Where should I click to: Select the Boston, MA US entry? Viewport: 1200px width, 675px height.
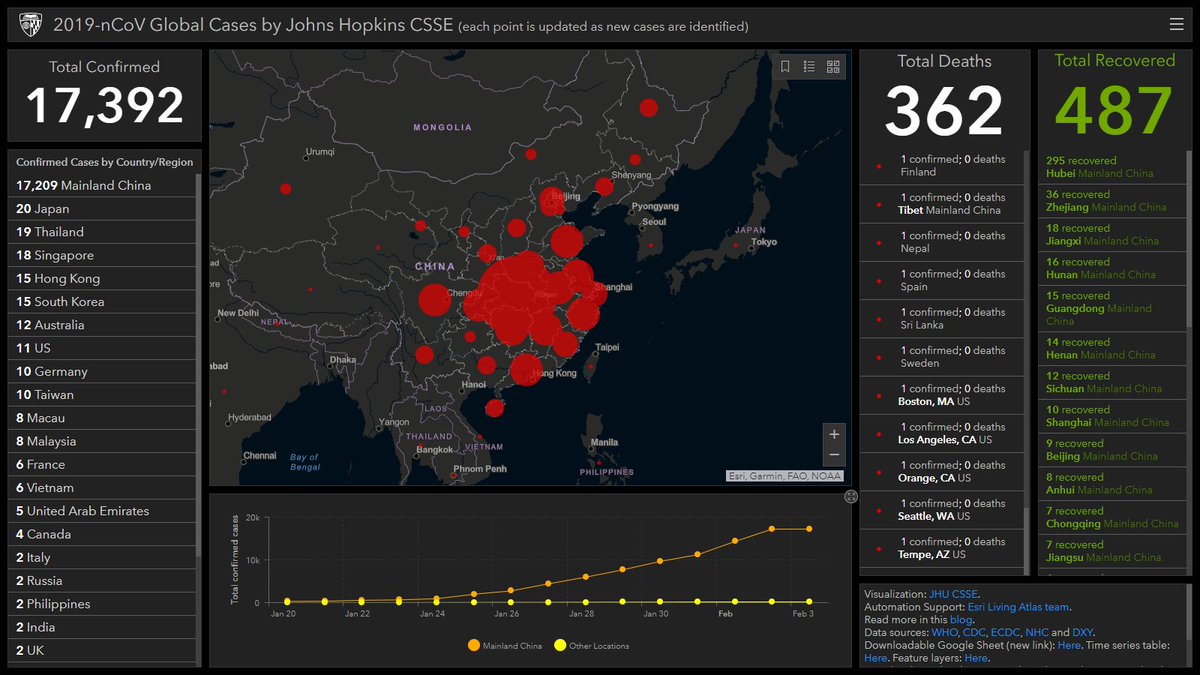941,395
